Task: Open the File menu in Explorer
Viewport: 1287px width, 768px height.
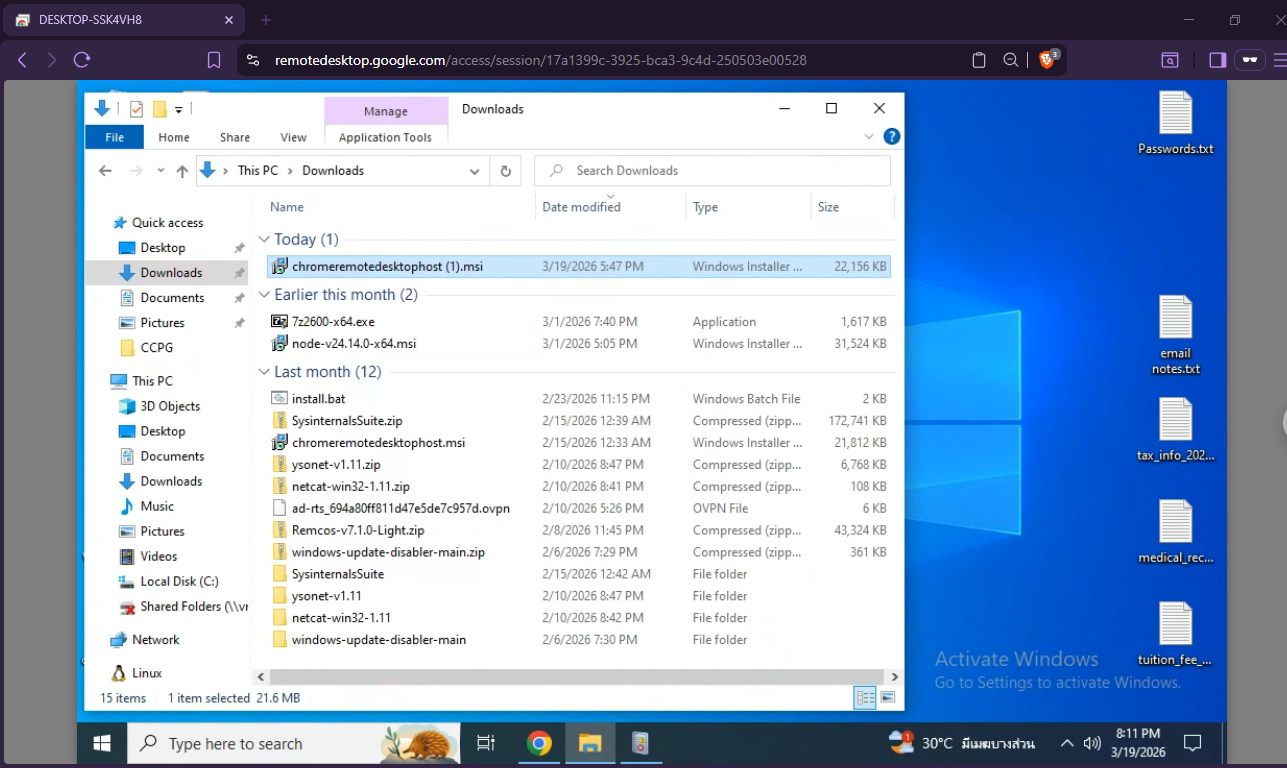Action: (x=114, y=137)
